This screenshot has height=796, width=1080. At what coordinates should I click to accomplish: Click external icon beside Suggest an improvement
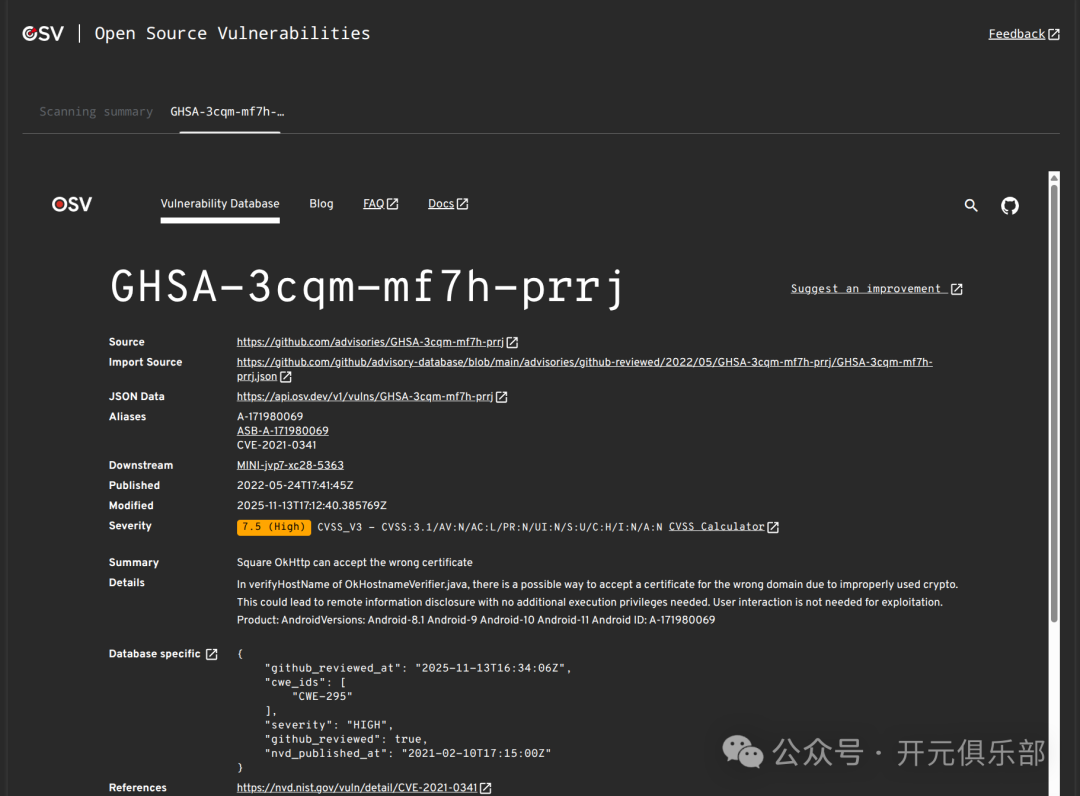pyautogui.click(x=957, y=289)
